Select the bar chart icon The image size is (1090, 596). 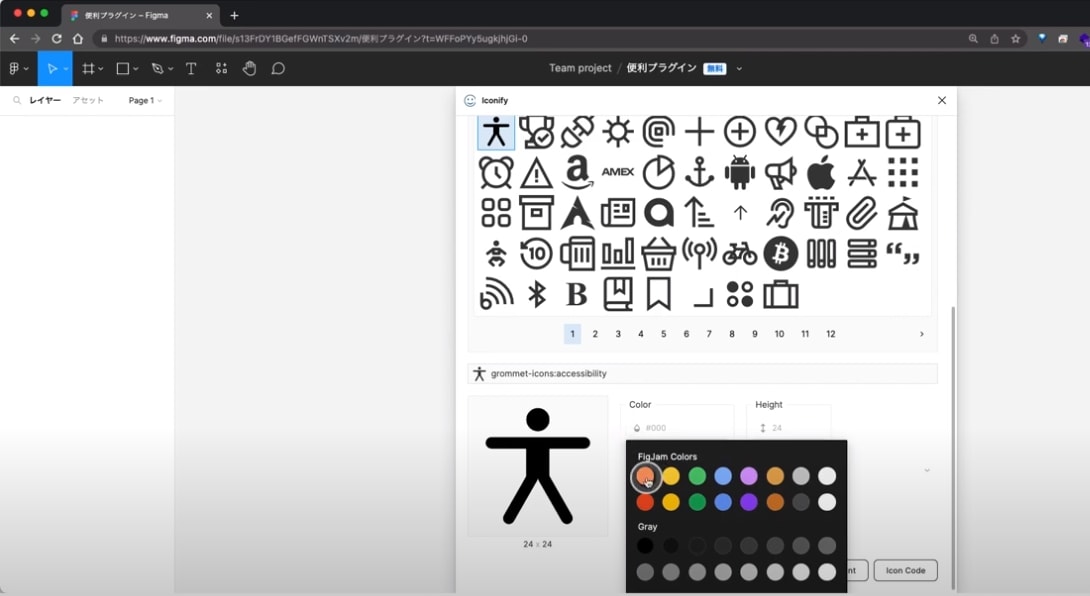617,254
